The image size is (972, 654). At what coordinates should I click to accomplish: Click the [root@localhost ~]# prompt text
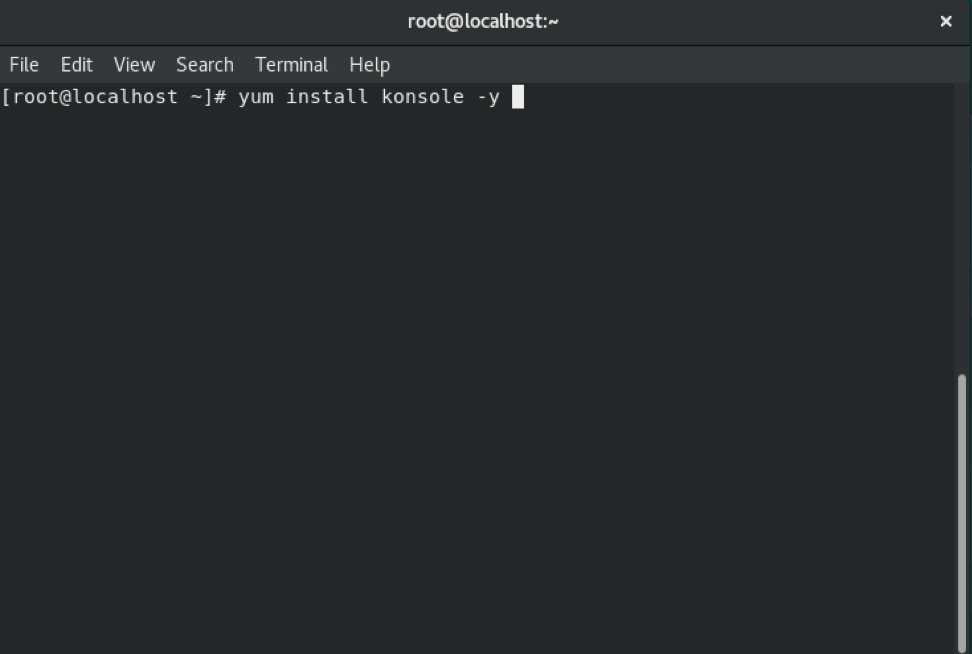116,97
